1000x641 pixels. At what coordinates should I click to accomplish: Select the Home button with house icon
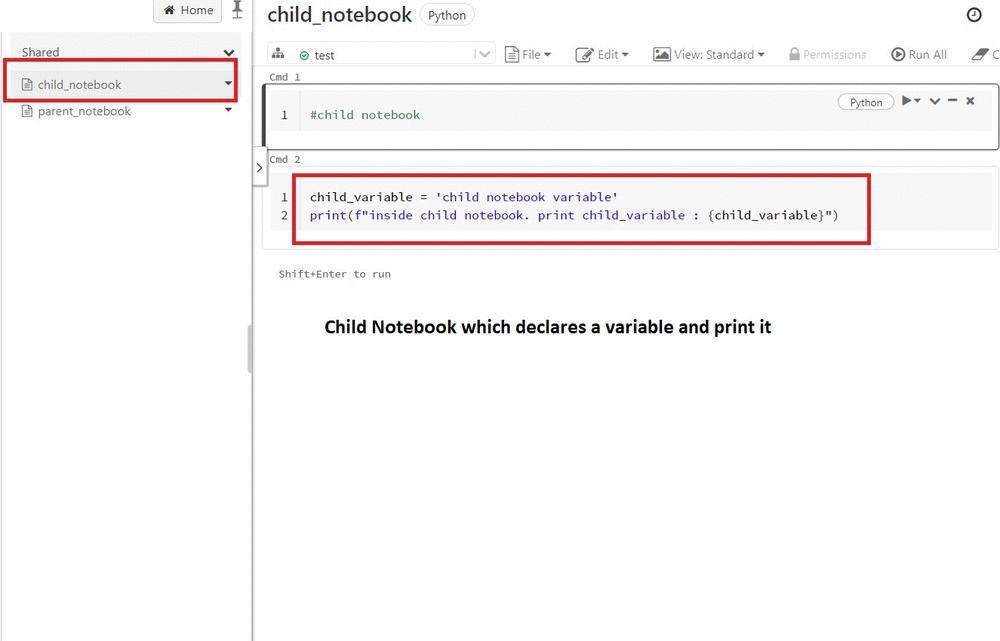[x=187, y=11]
